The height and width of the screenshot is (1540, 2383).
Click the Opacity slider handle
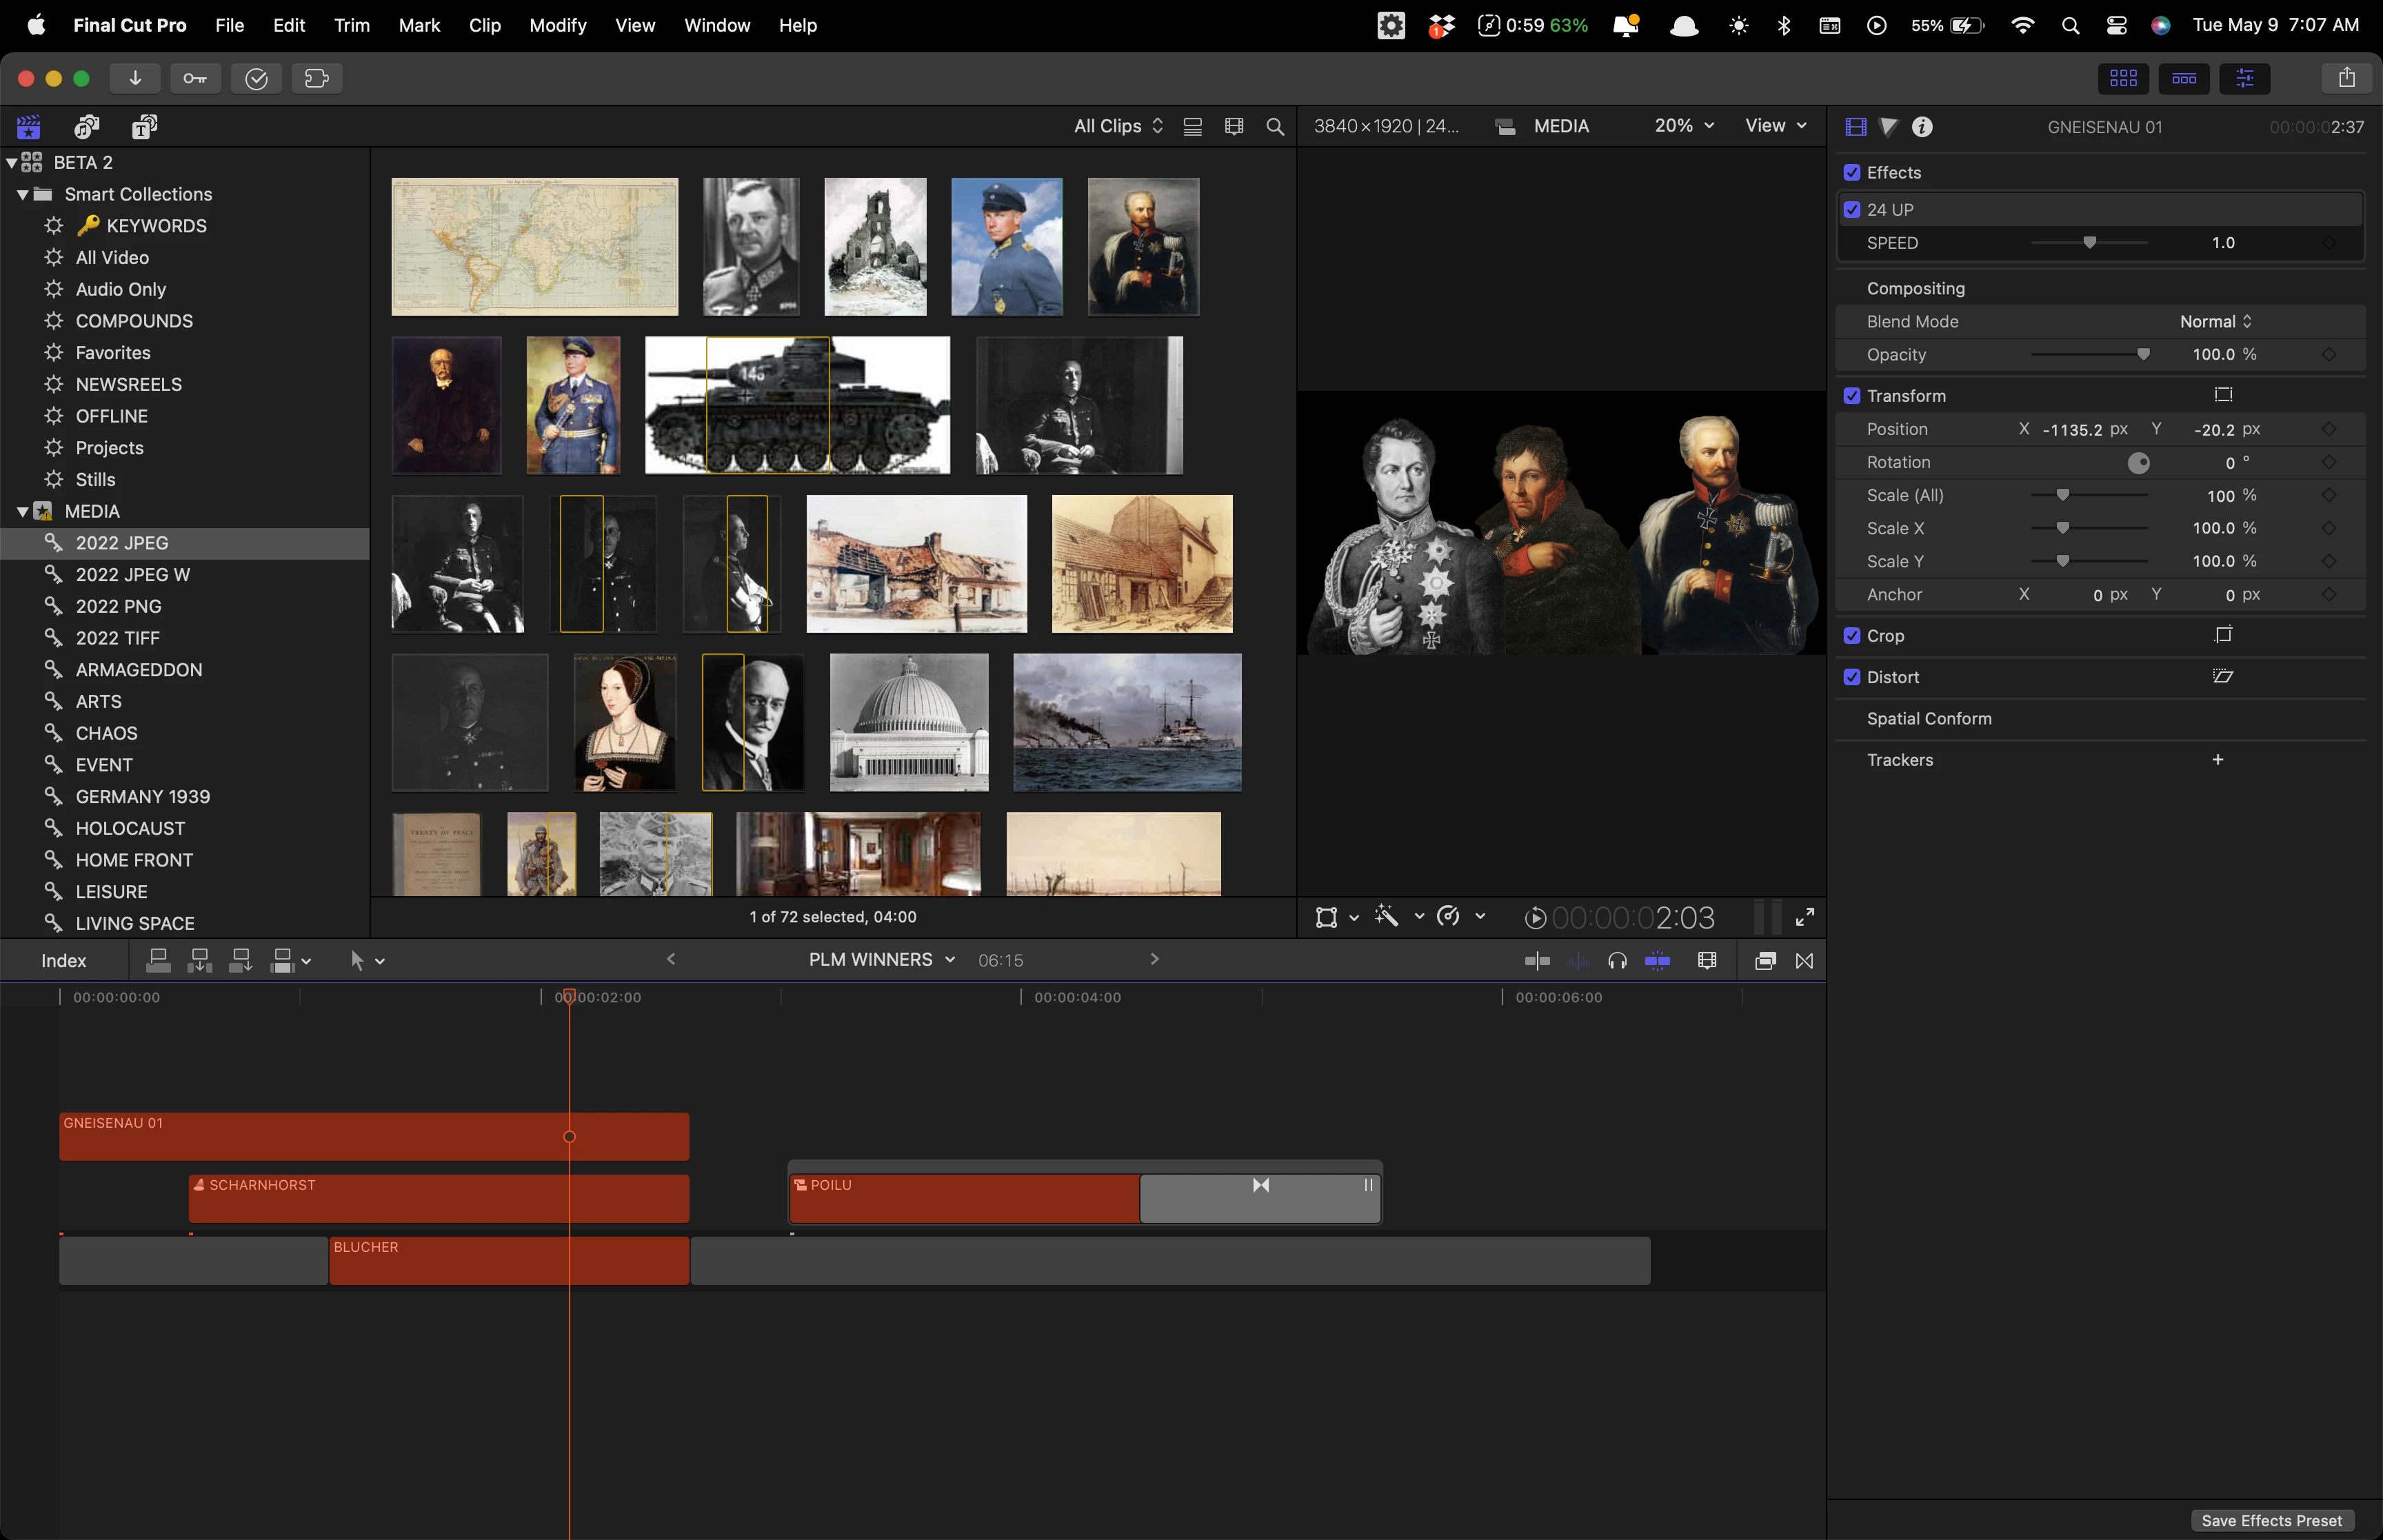click(x=2143, y=355)
